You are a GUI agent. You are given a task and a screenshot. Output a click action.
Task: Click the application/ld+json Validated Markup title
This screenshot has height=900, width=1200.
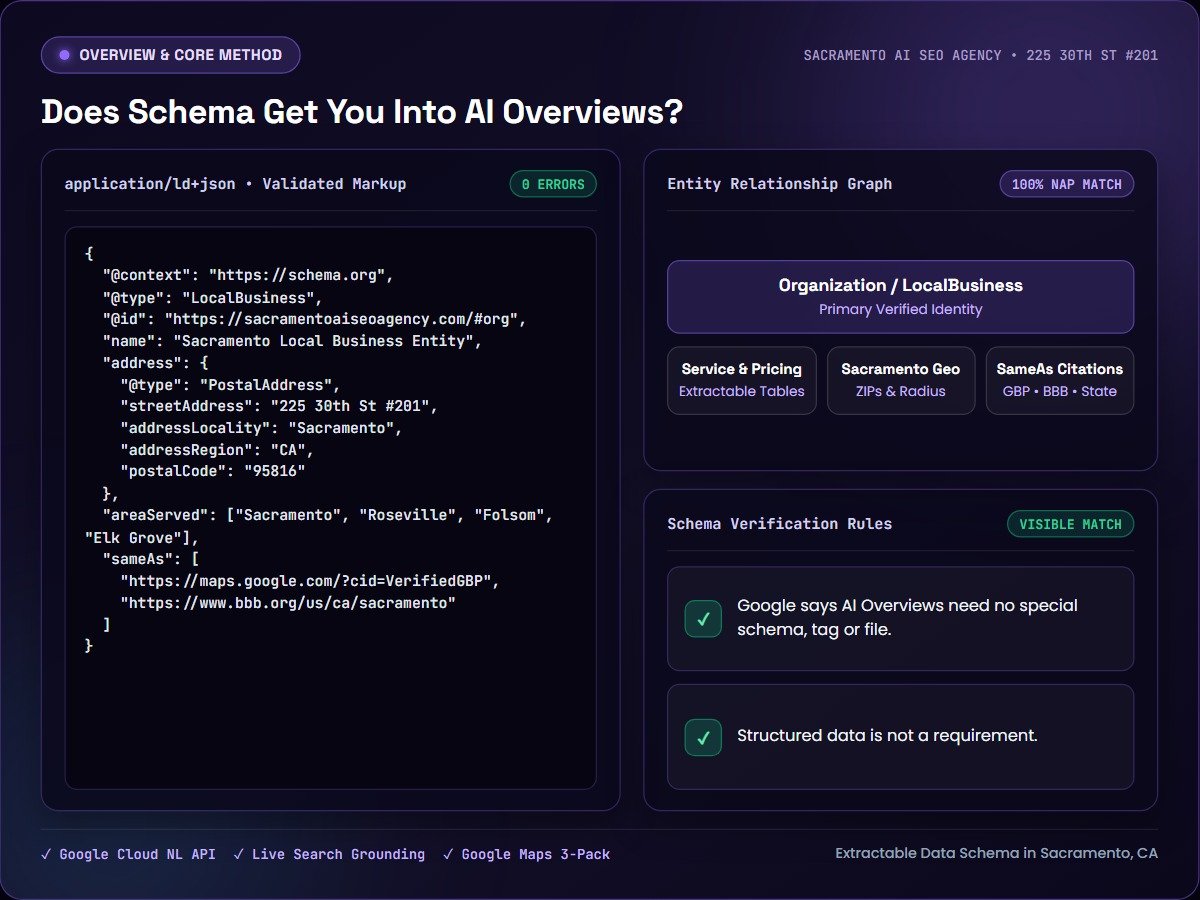click(235, 184)
